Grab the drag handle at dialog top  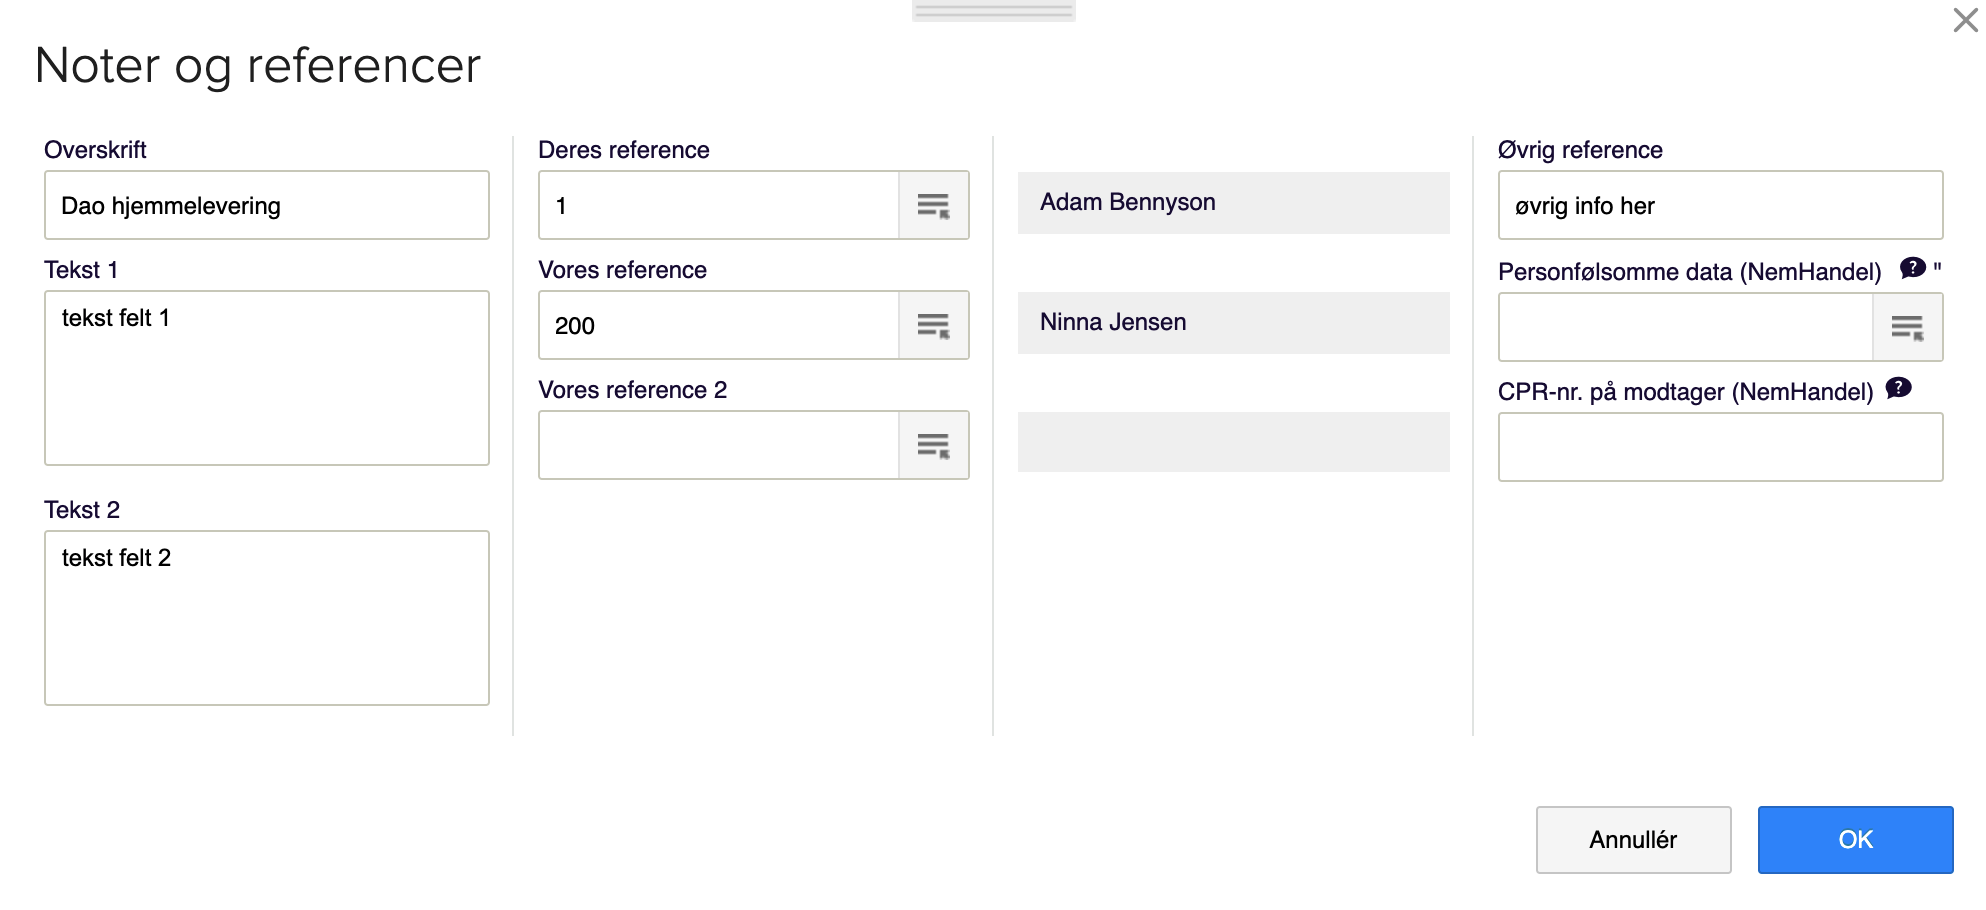[x=993, y=11]
